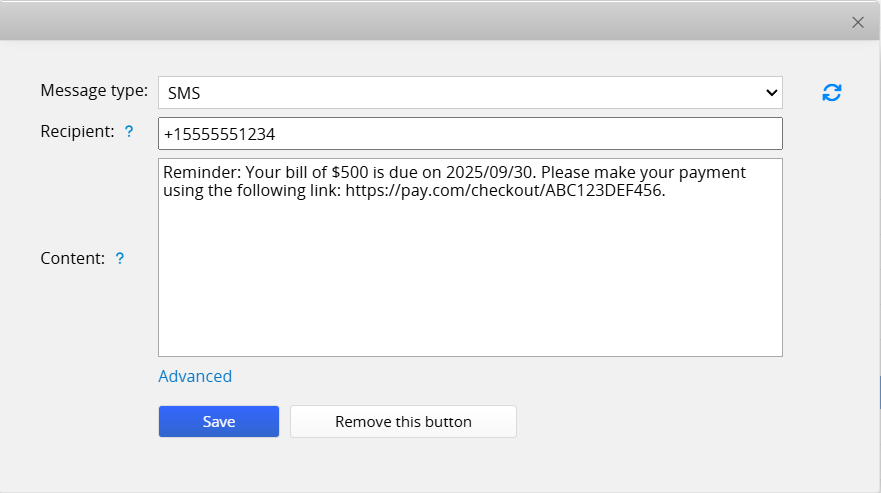This screenshot has height=493, width=881.
Task: Click the "Message type:" label
Action: coord(94,91)
